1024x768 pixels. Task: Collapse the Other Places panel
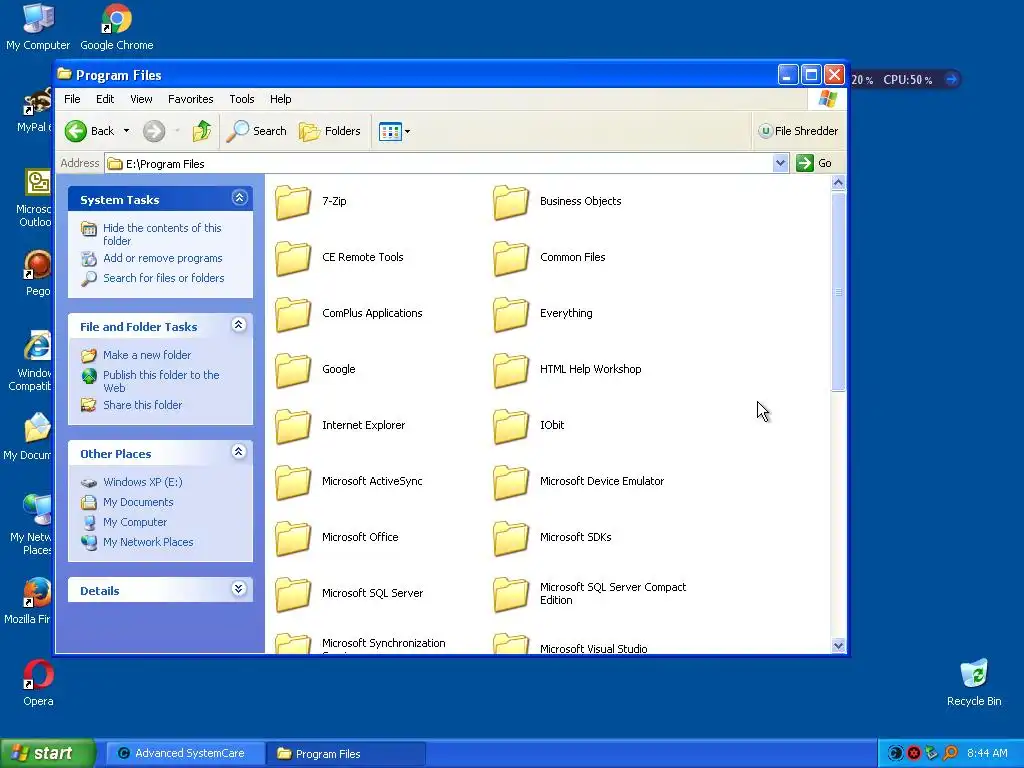(x=239, y=452)
